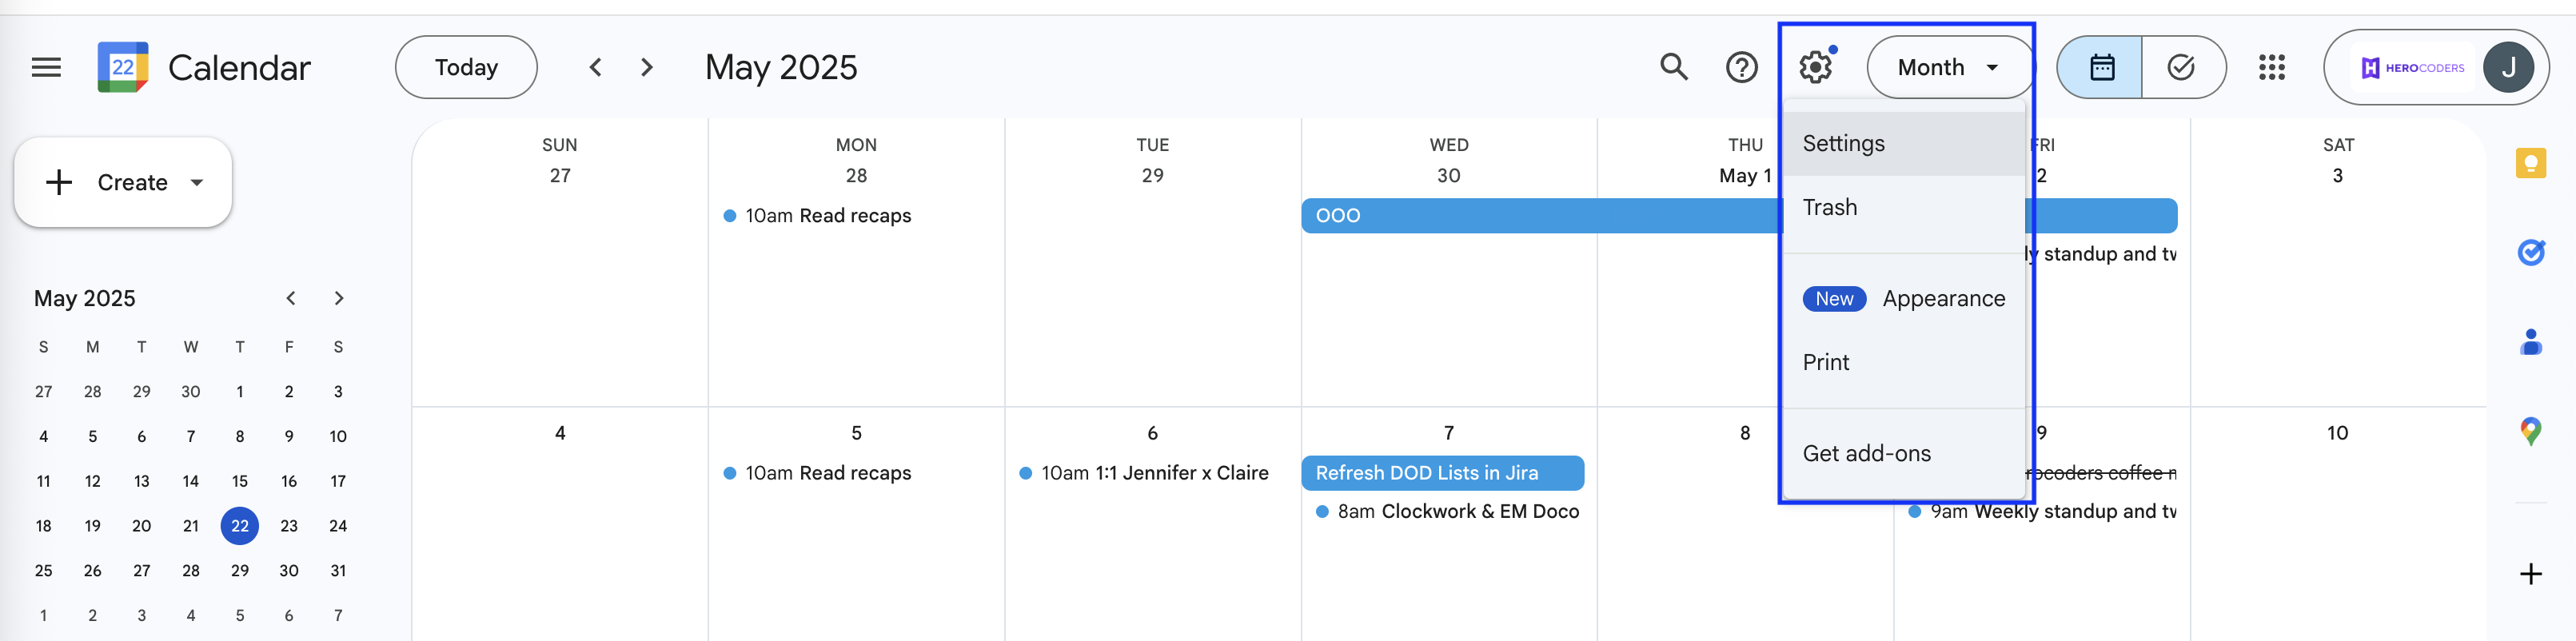
Task: Switch to Calendar view toggle
Action: (2101, 67)
